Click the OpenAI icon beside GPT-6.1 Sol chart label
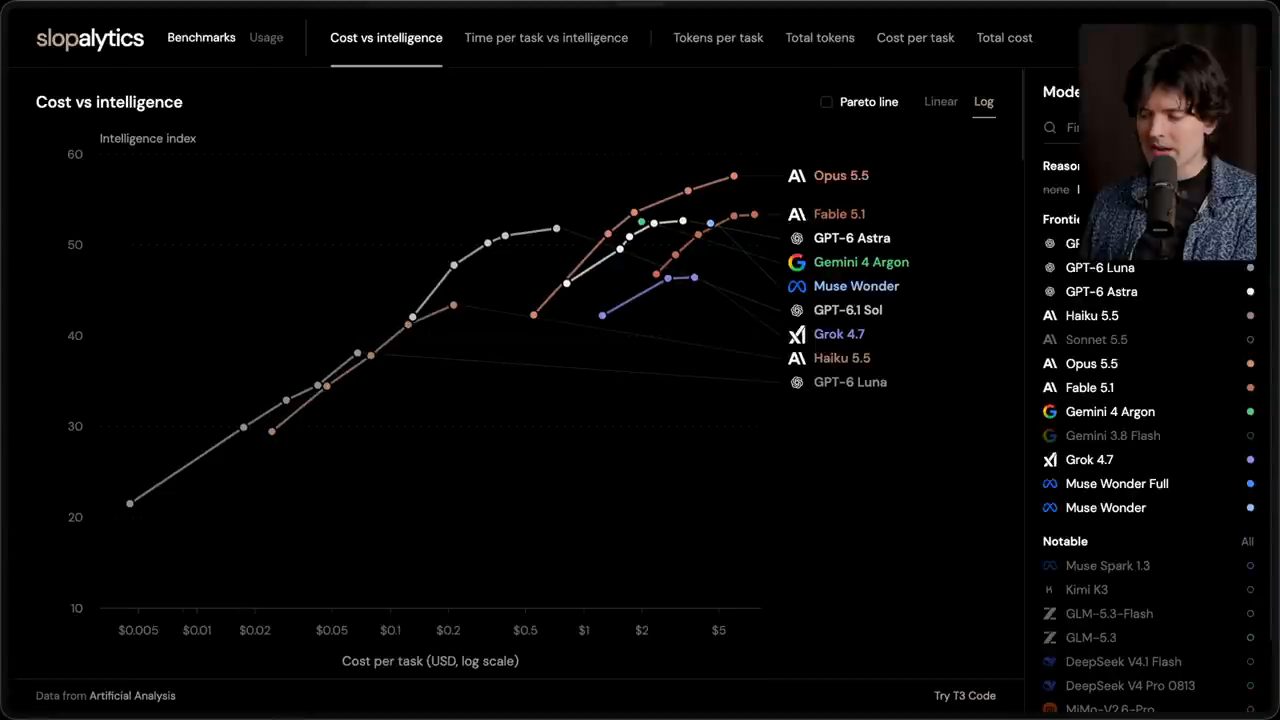1280x720 pixels. click(797, 310)
